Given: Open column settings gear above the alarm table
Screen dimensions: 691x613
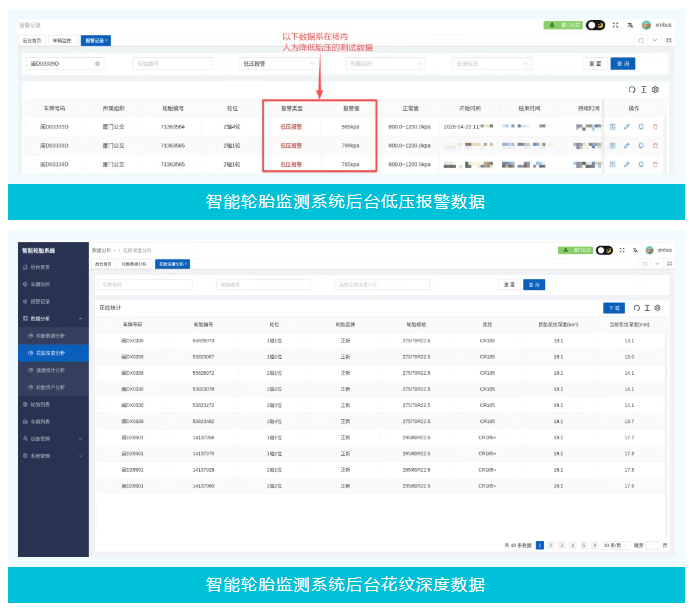Looking at the screenshot, I should 655,89.
